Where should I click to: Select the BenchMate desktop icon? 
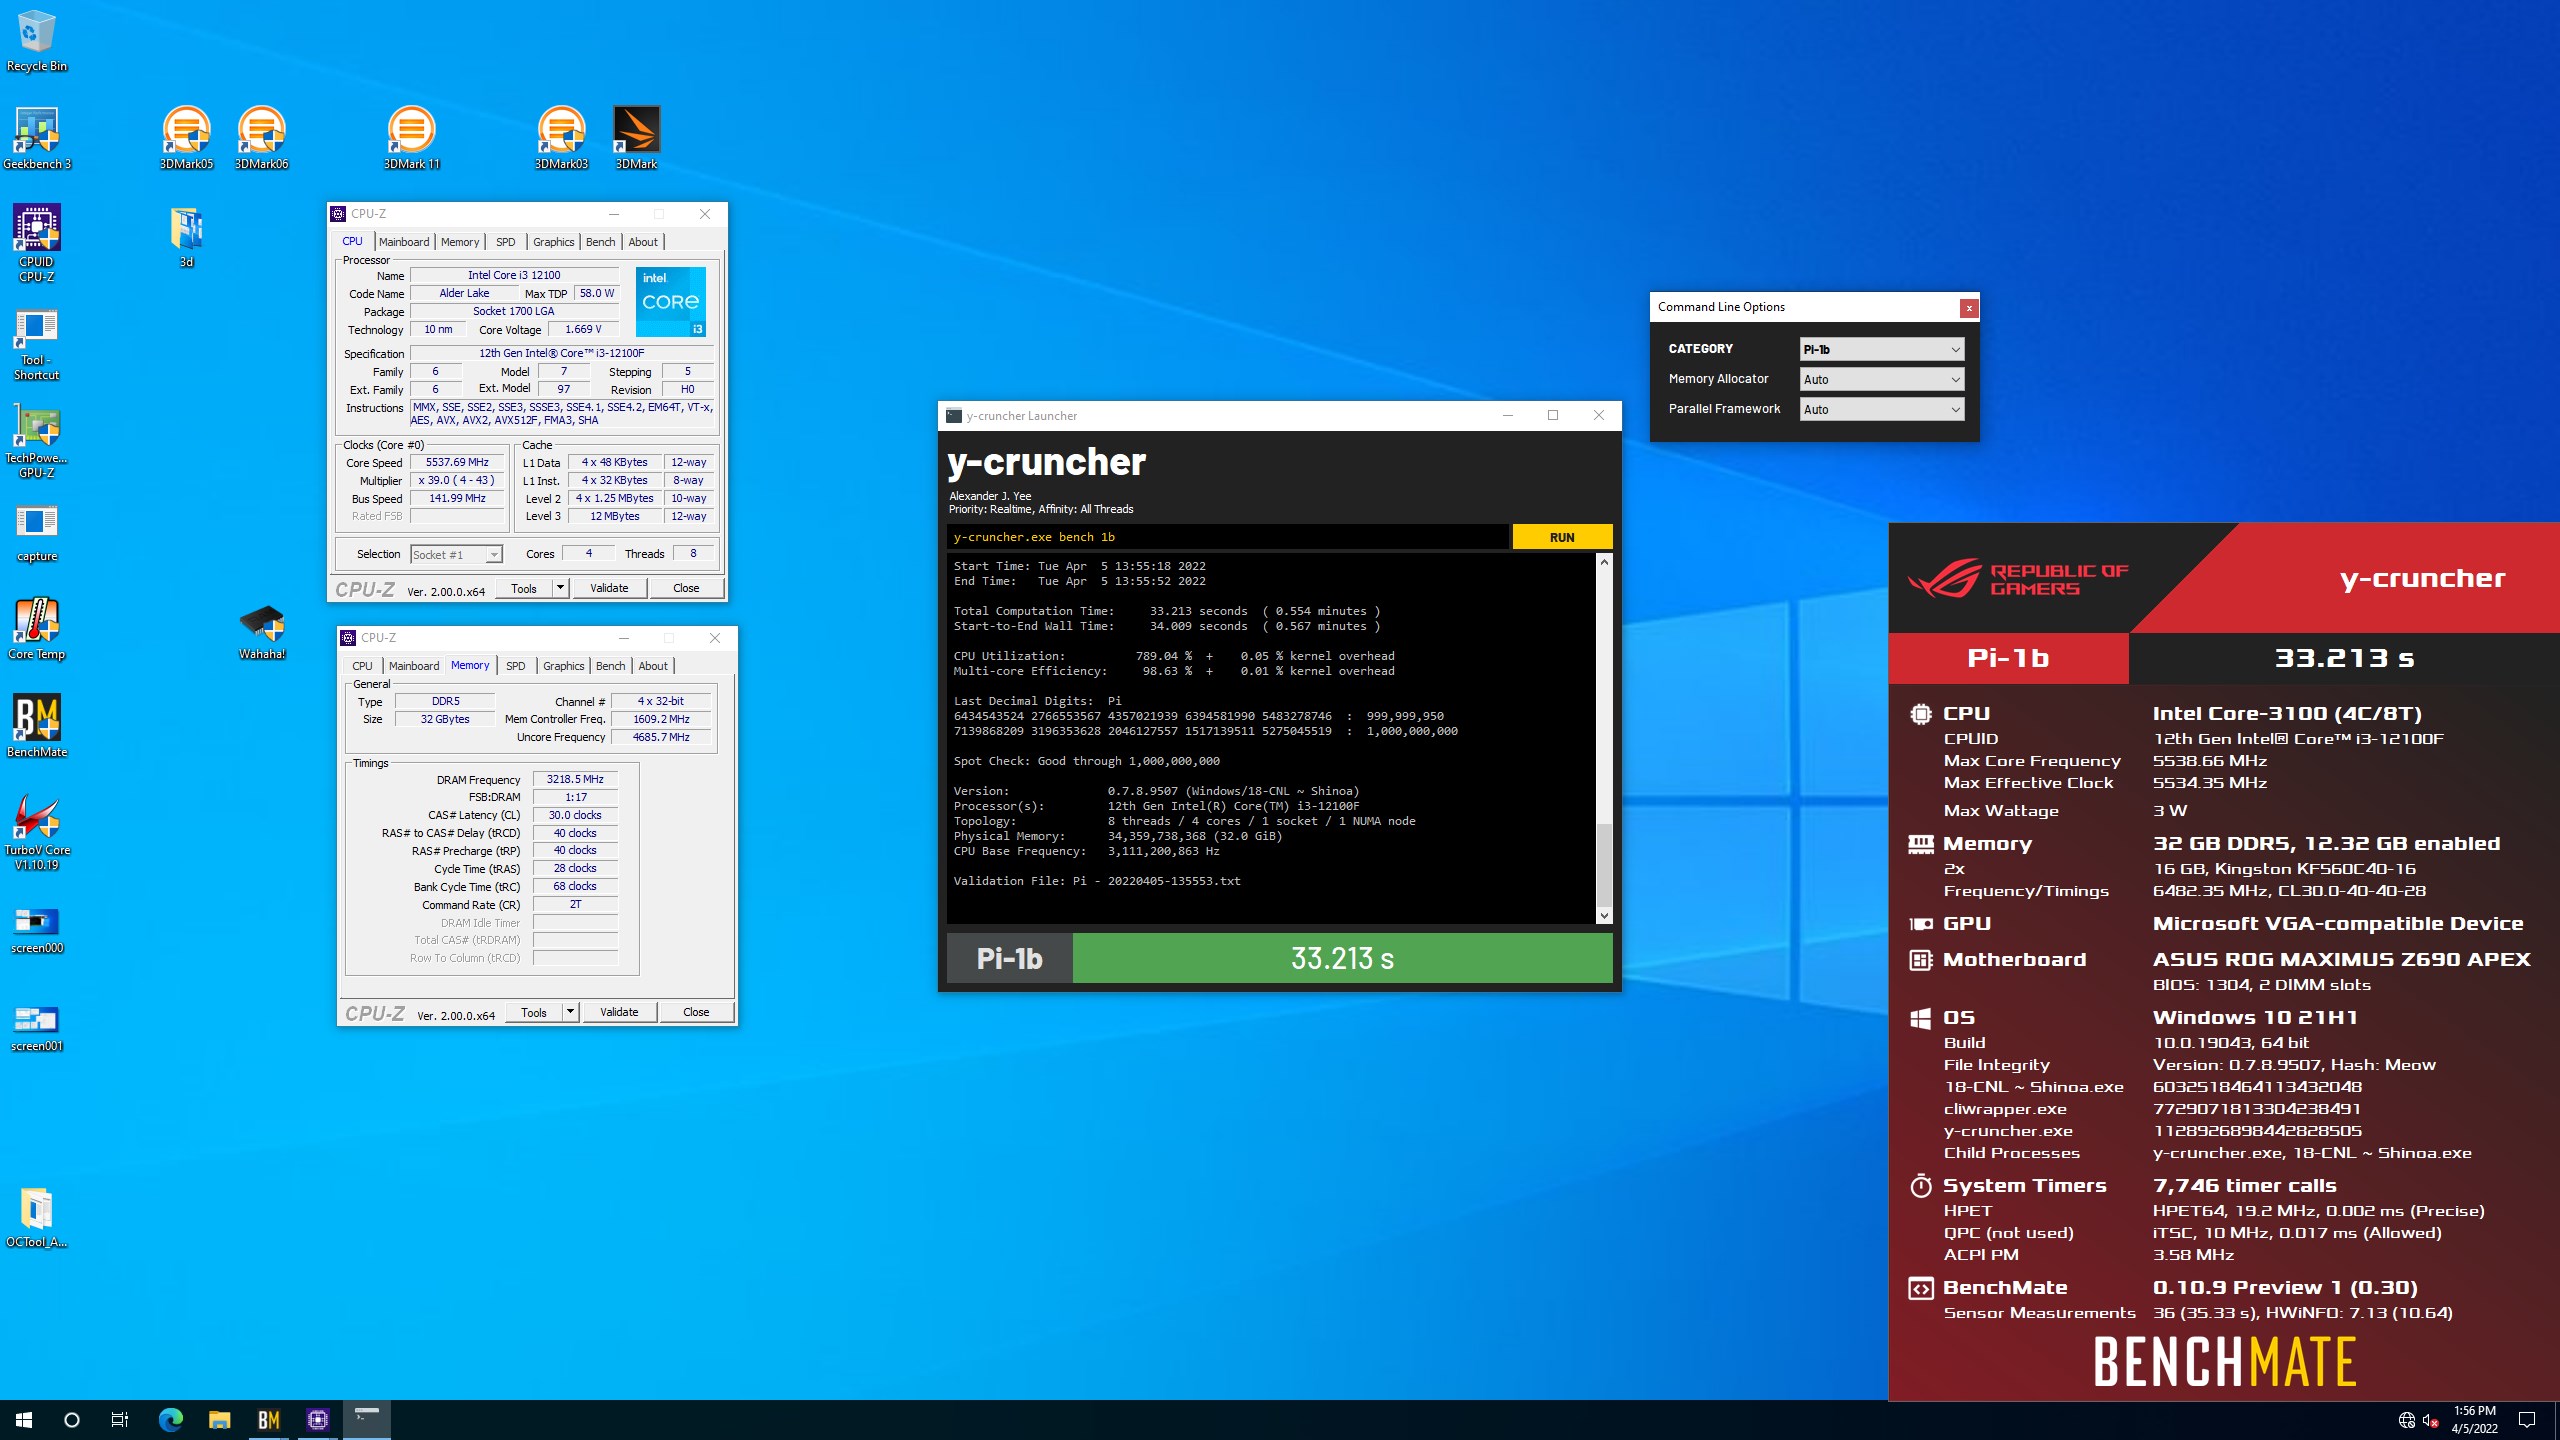tap(36, 726)
